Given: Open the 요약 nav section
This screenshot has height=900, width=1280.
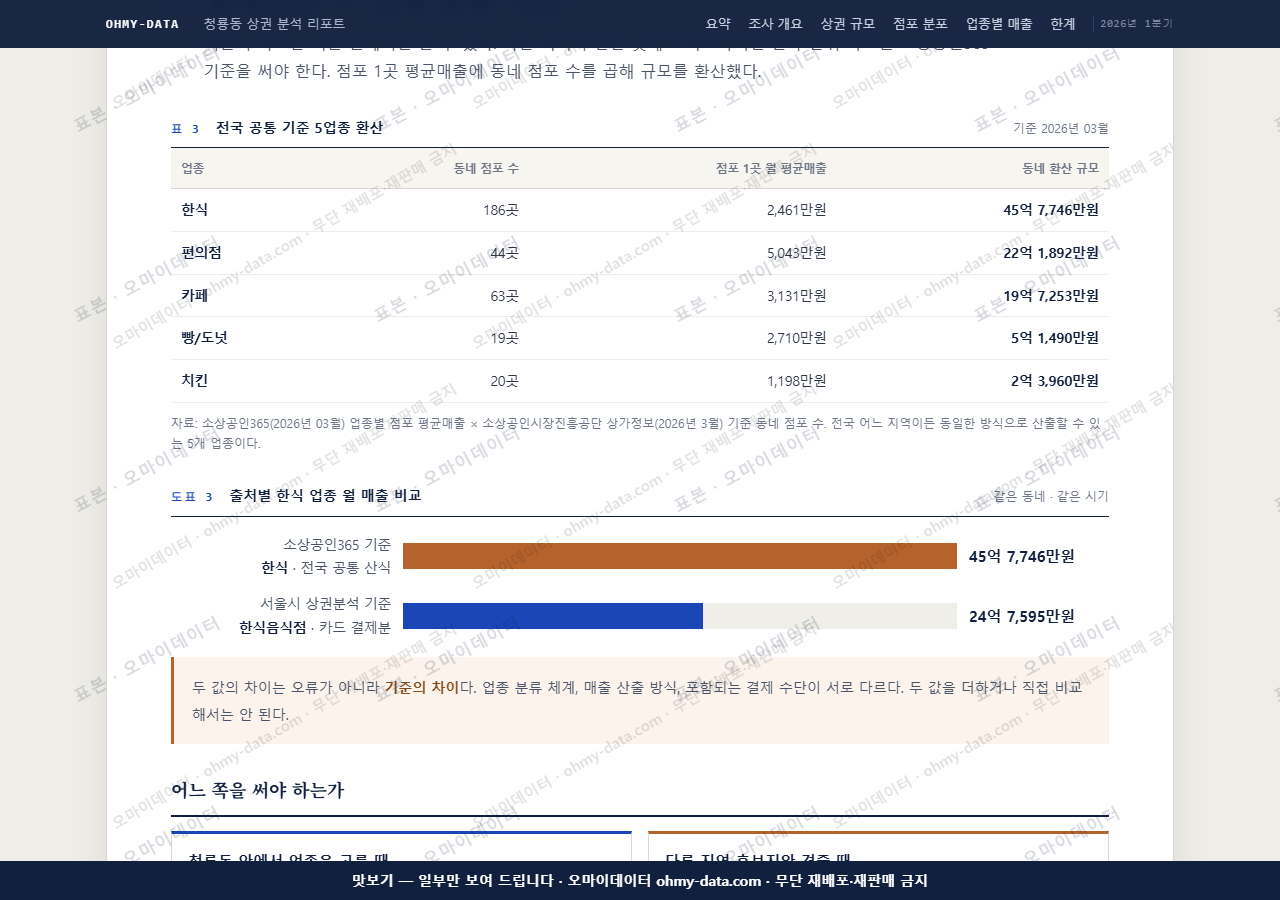Looking at the screenshot, I should [718, 24].
